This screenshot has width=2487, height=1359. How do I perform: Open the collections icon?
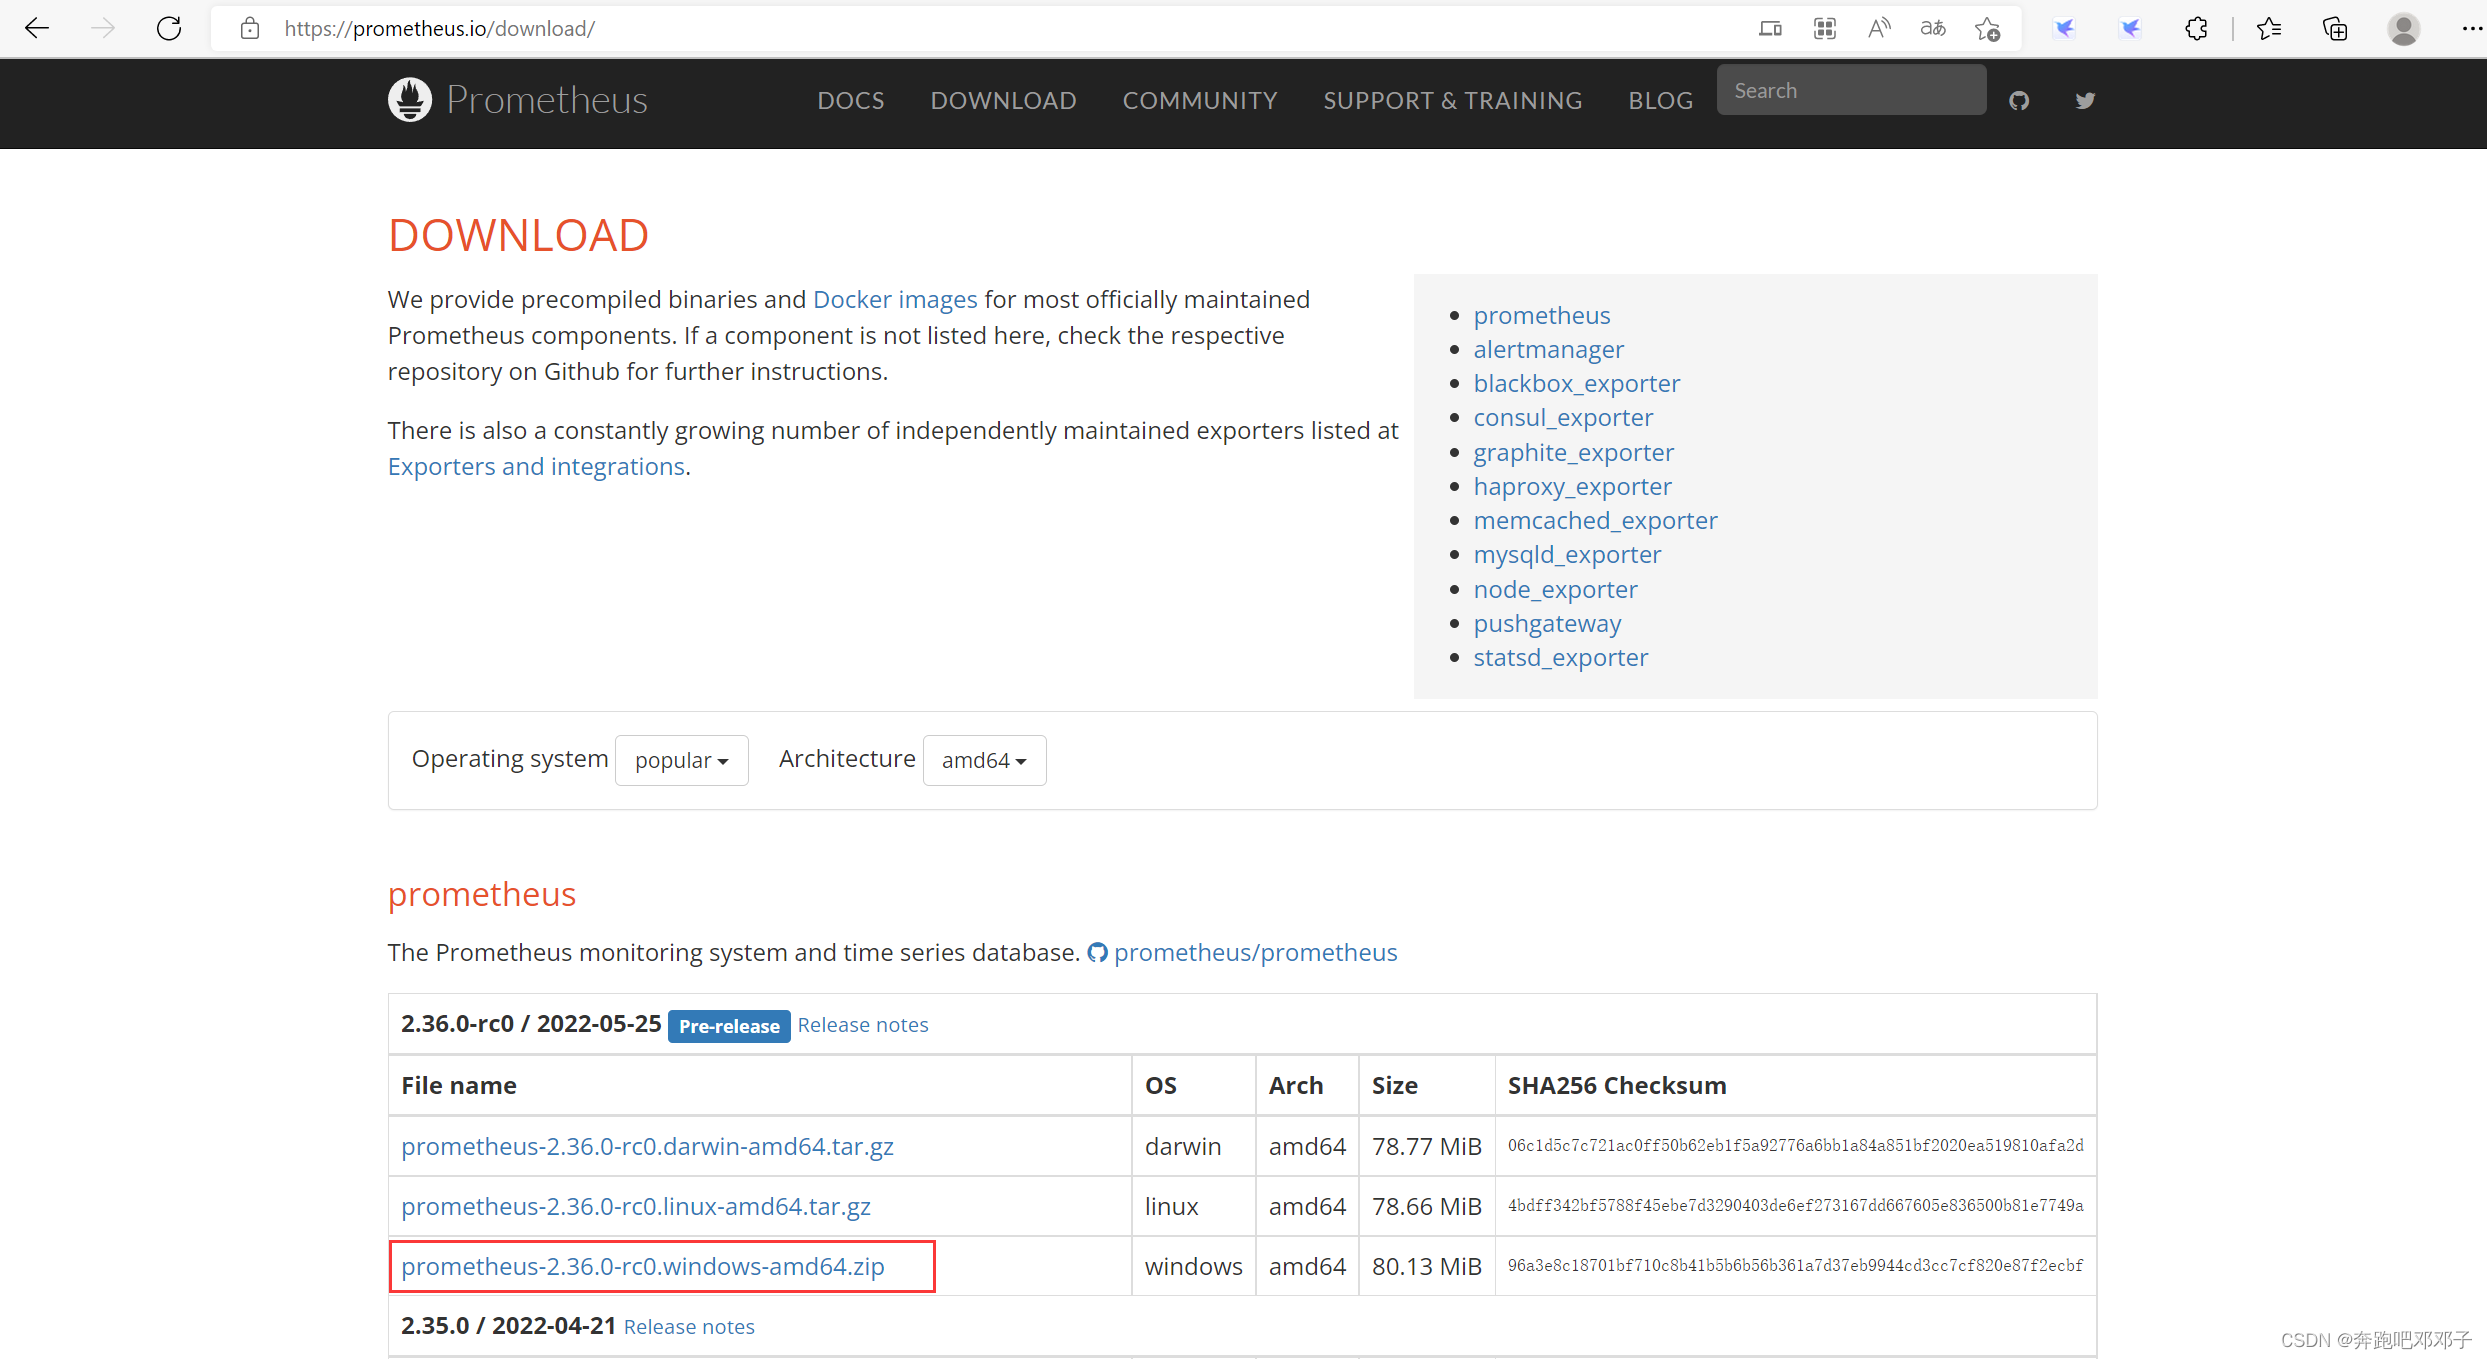click(2335, 28)
